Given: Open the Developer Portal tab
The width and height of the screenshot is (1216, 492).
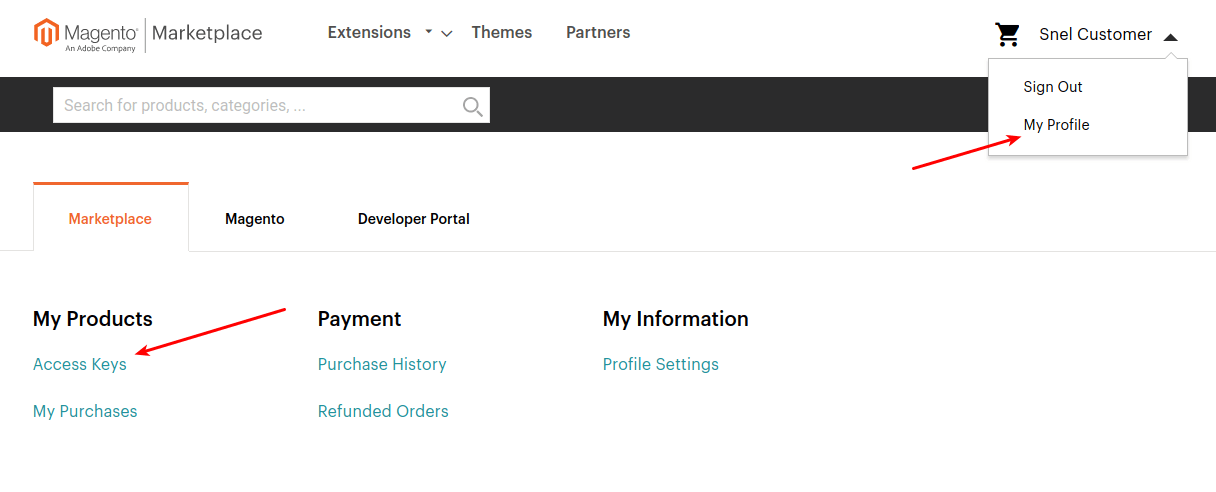Looking at the screenshot, I should pyautogui.click(x=414, y=219).
